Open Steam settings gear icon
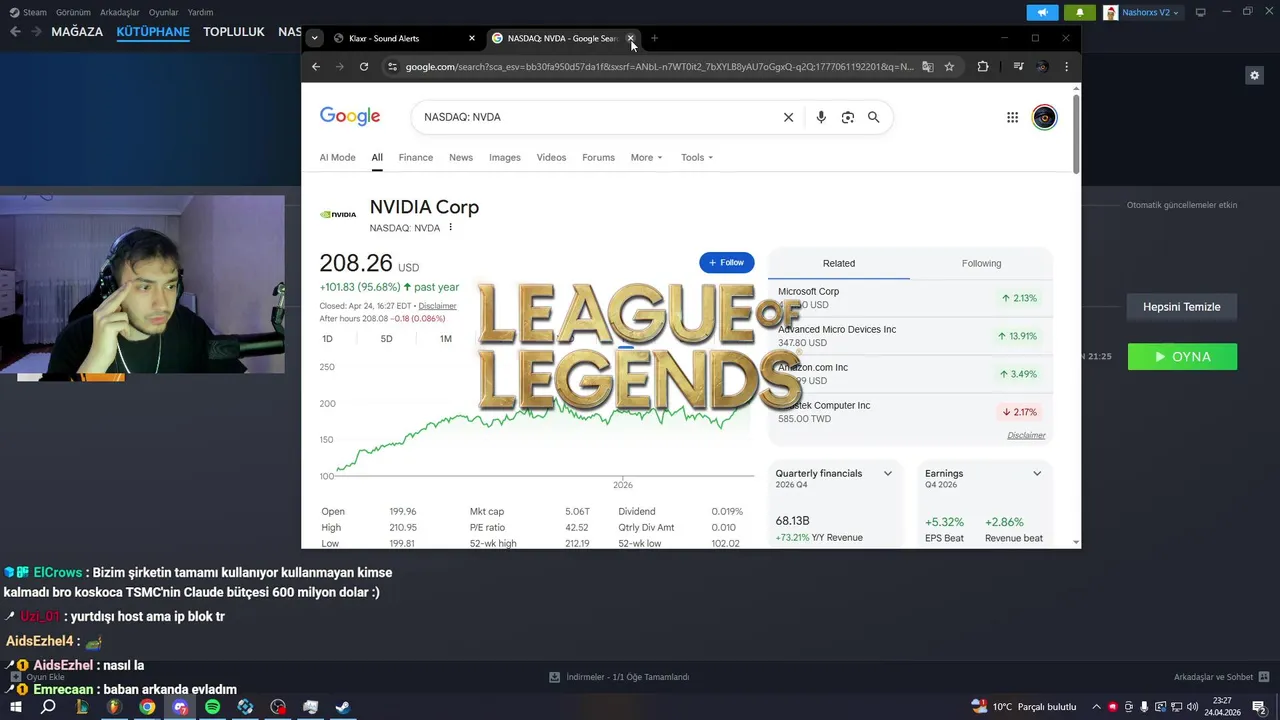Screen dimensions: 1280x720 click(x=1255, y=75)
